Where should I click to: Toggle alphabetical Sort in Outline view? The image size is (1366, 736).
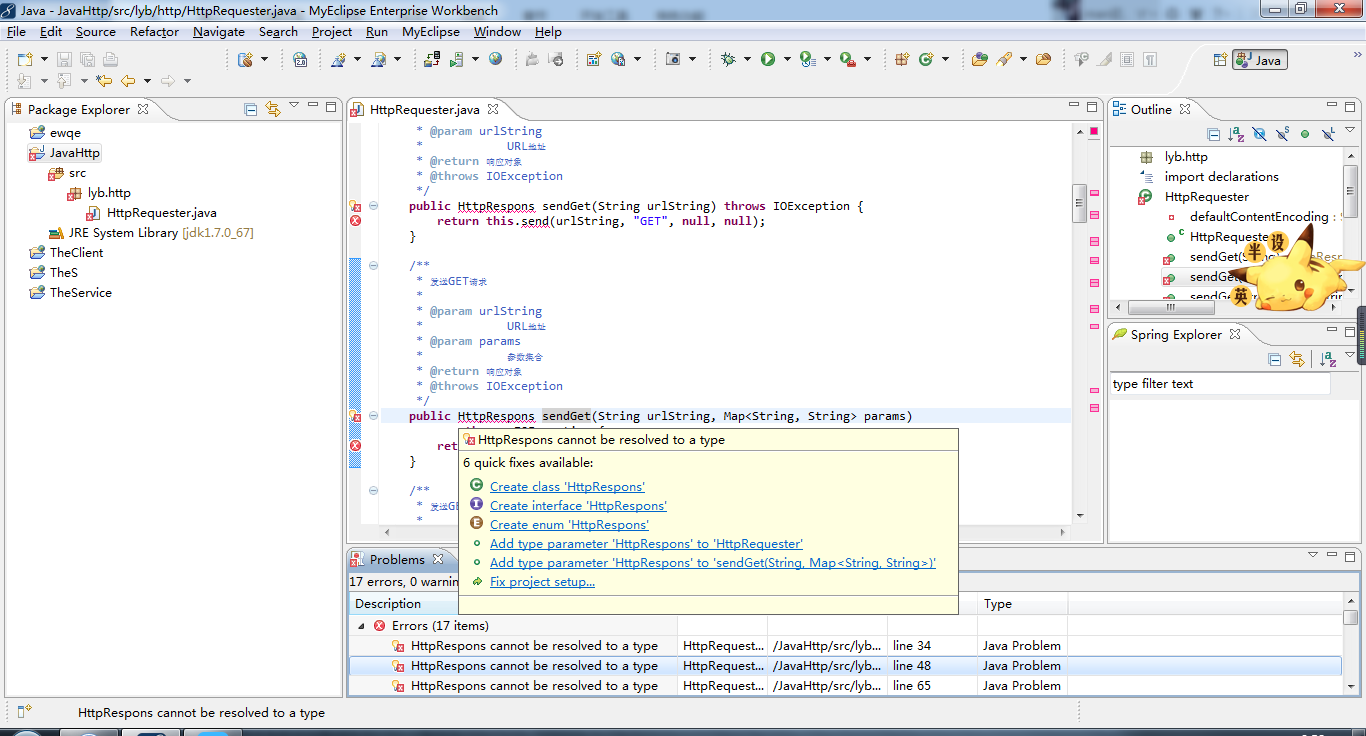pyautogui.click(x=1237, y=134)
